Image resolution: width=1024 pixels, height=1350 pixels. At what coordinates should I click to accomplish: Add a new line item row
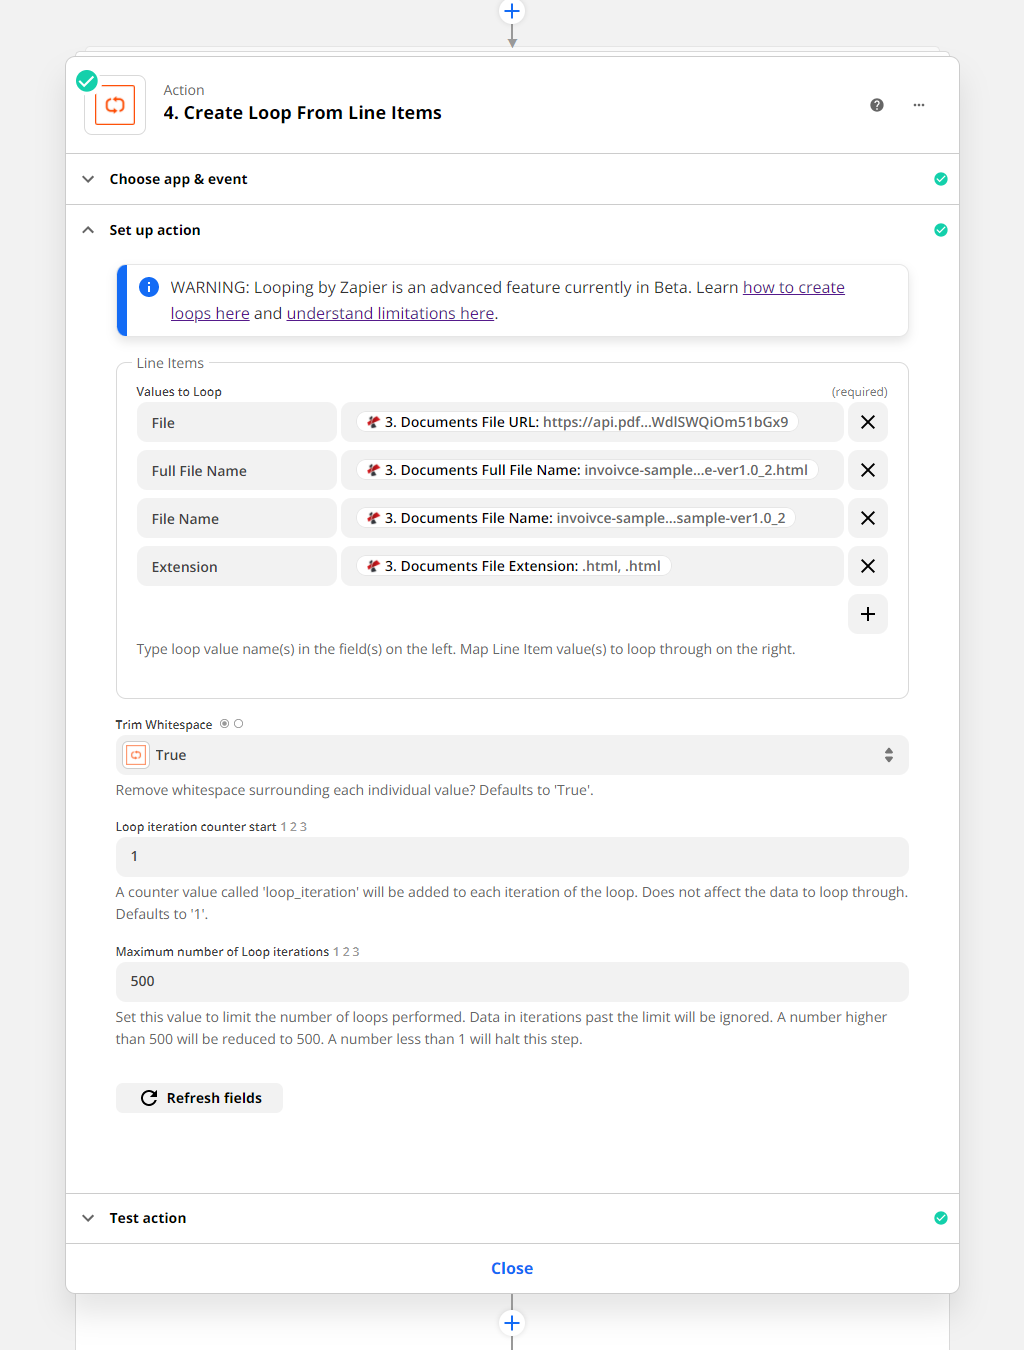tap(867, 614)
